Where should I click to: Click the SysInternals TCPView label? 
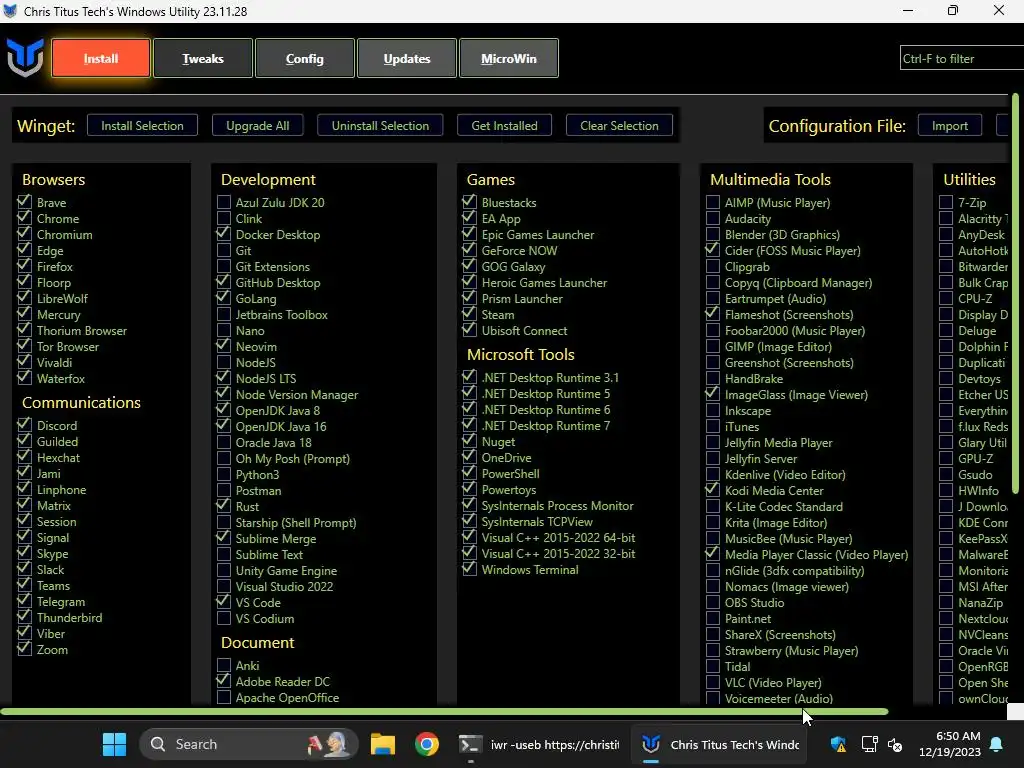click(537, 521)
